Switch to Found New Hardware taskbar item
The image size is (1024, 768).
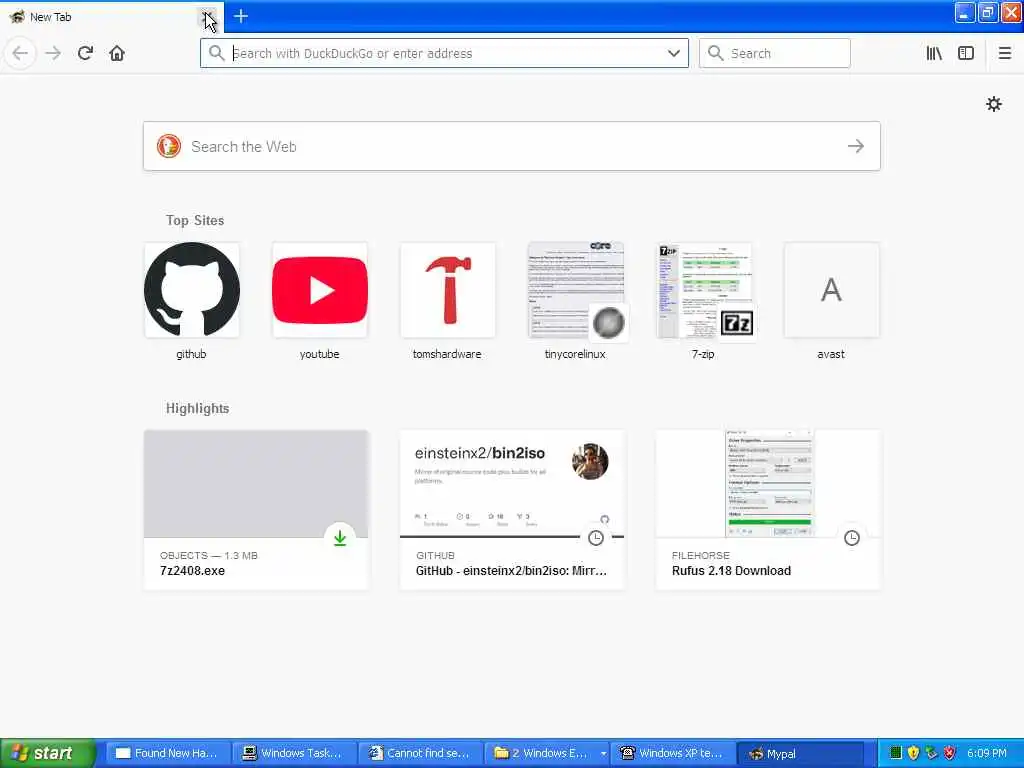coord(166,753)
